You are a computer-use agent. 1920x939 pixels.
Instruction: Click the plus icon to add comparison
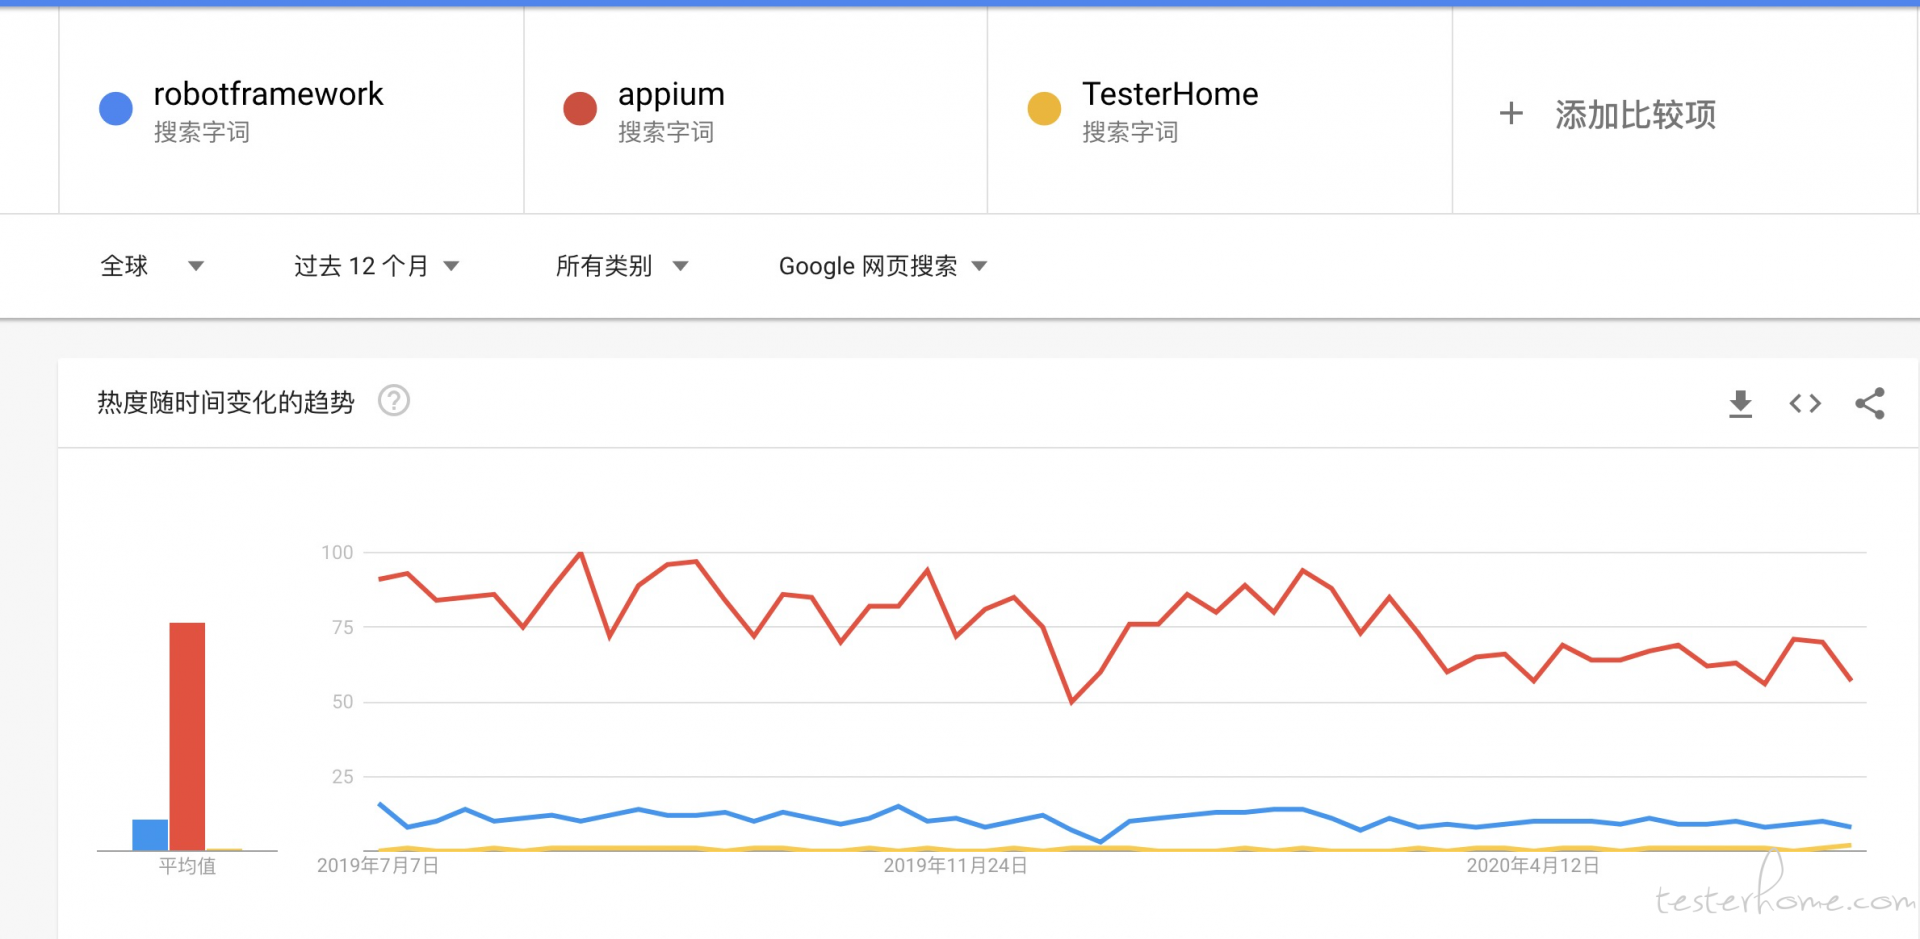tap(1511, 113)
